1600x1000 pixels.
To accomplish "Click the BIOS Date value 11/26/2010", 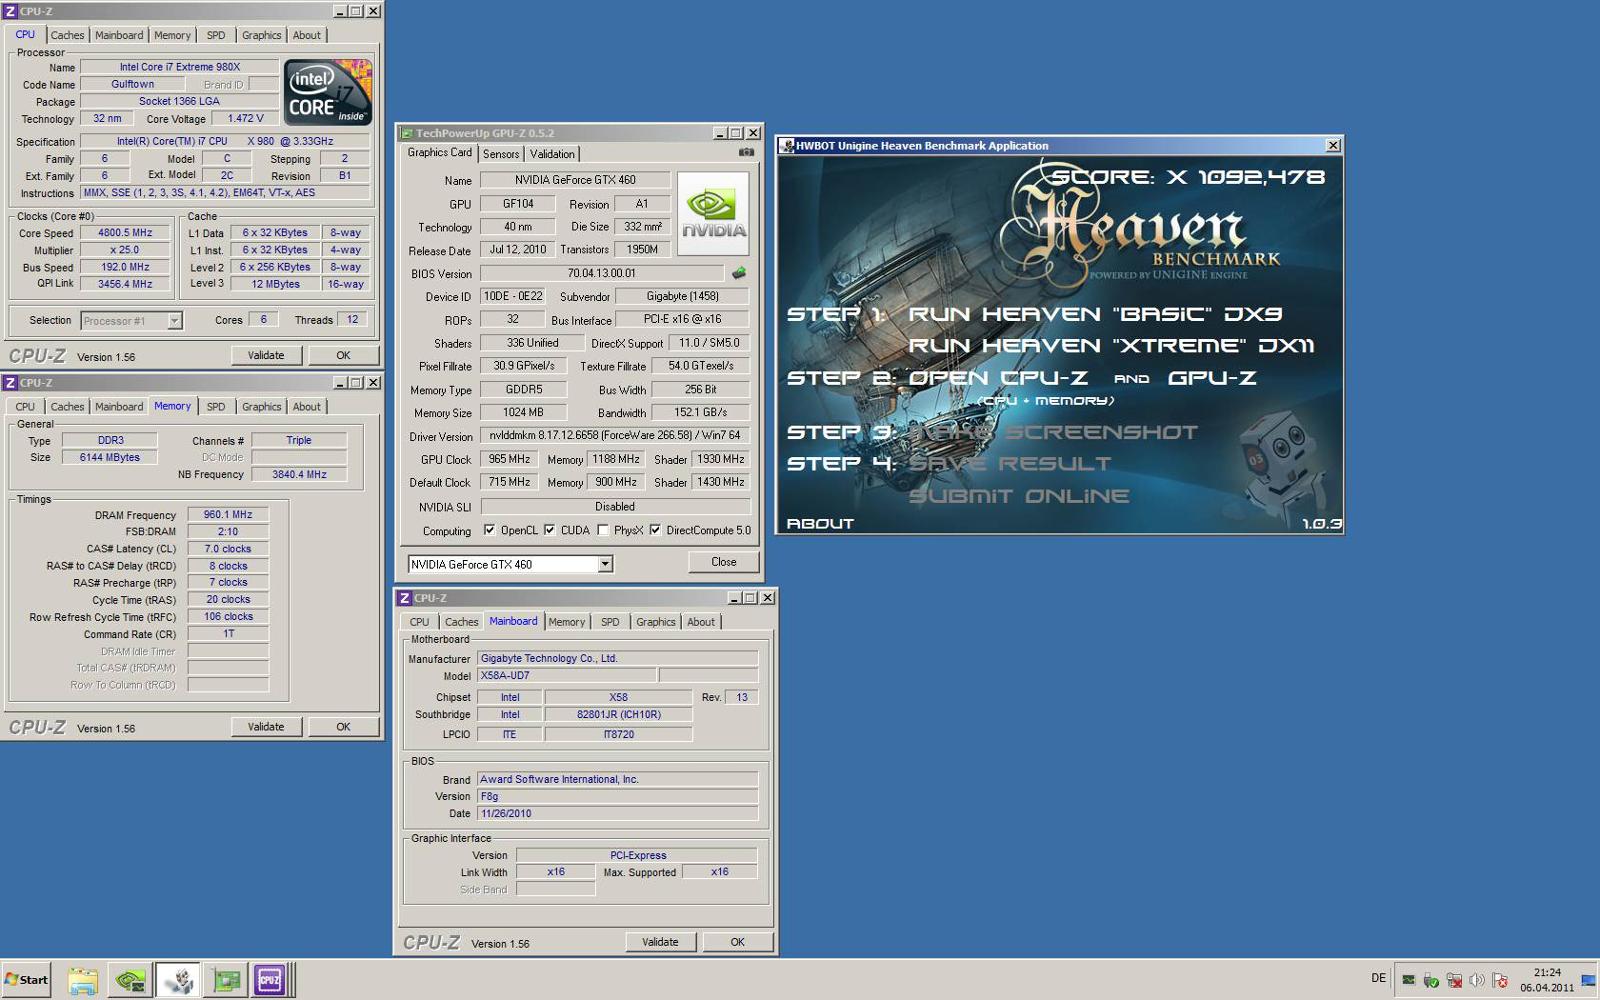I will click(x=617, y=814).
